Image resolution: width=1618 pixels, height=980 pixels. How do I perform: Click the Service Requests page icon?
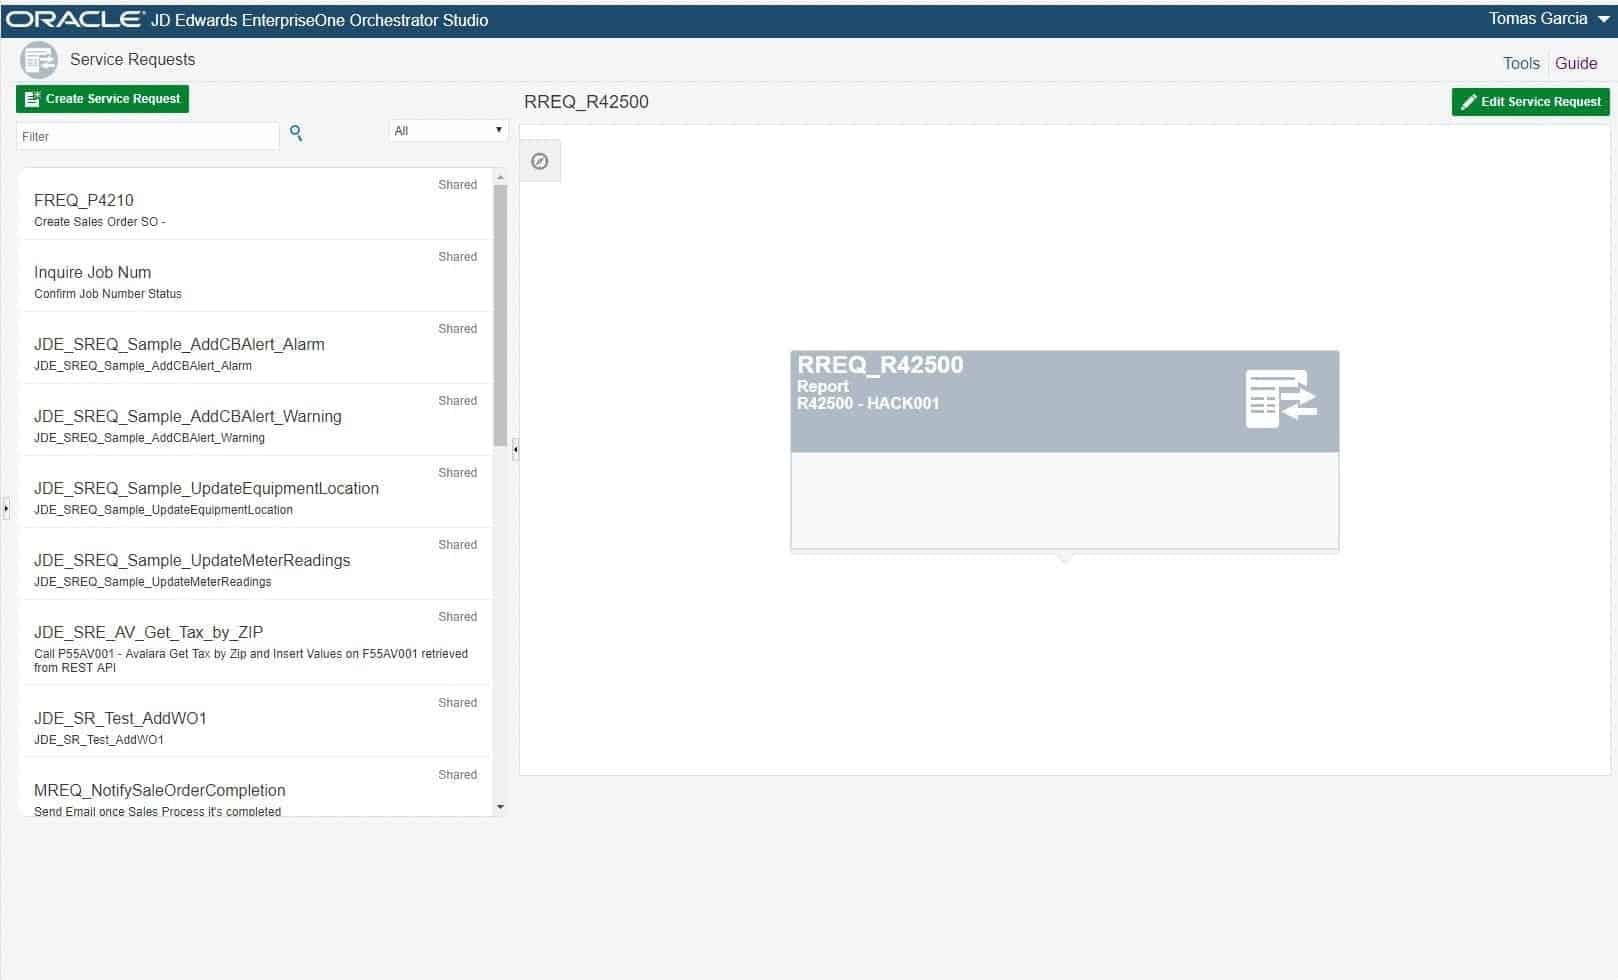coord(39,60)
